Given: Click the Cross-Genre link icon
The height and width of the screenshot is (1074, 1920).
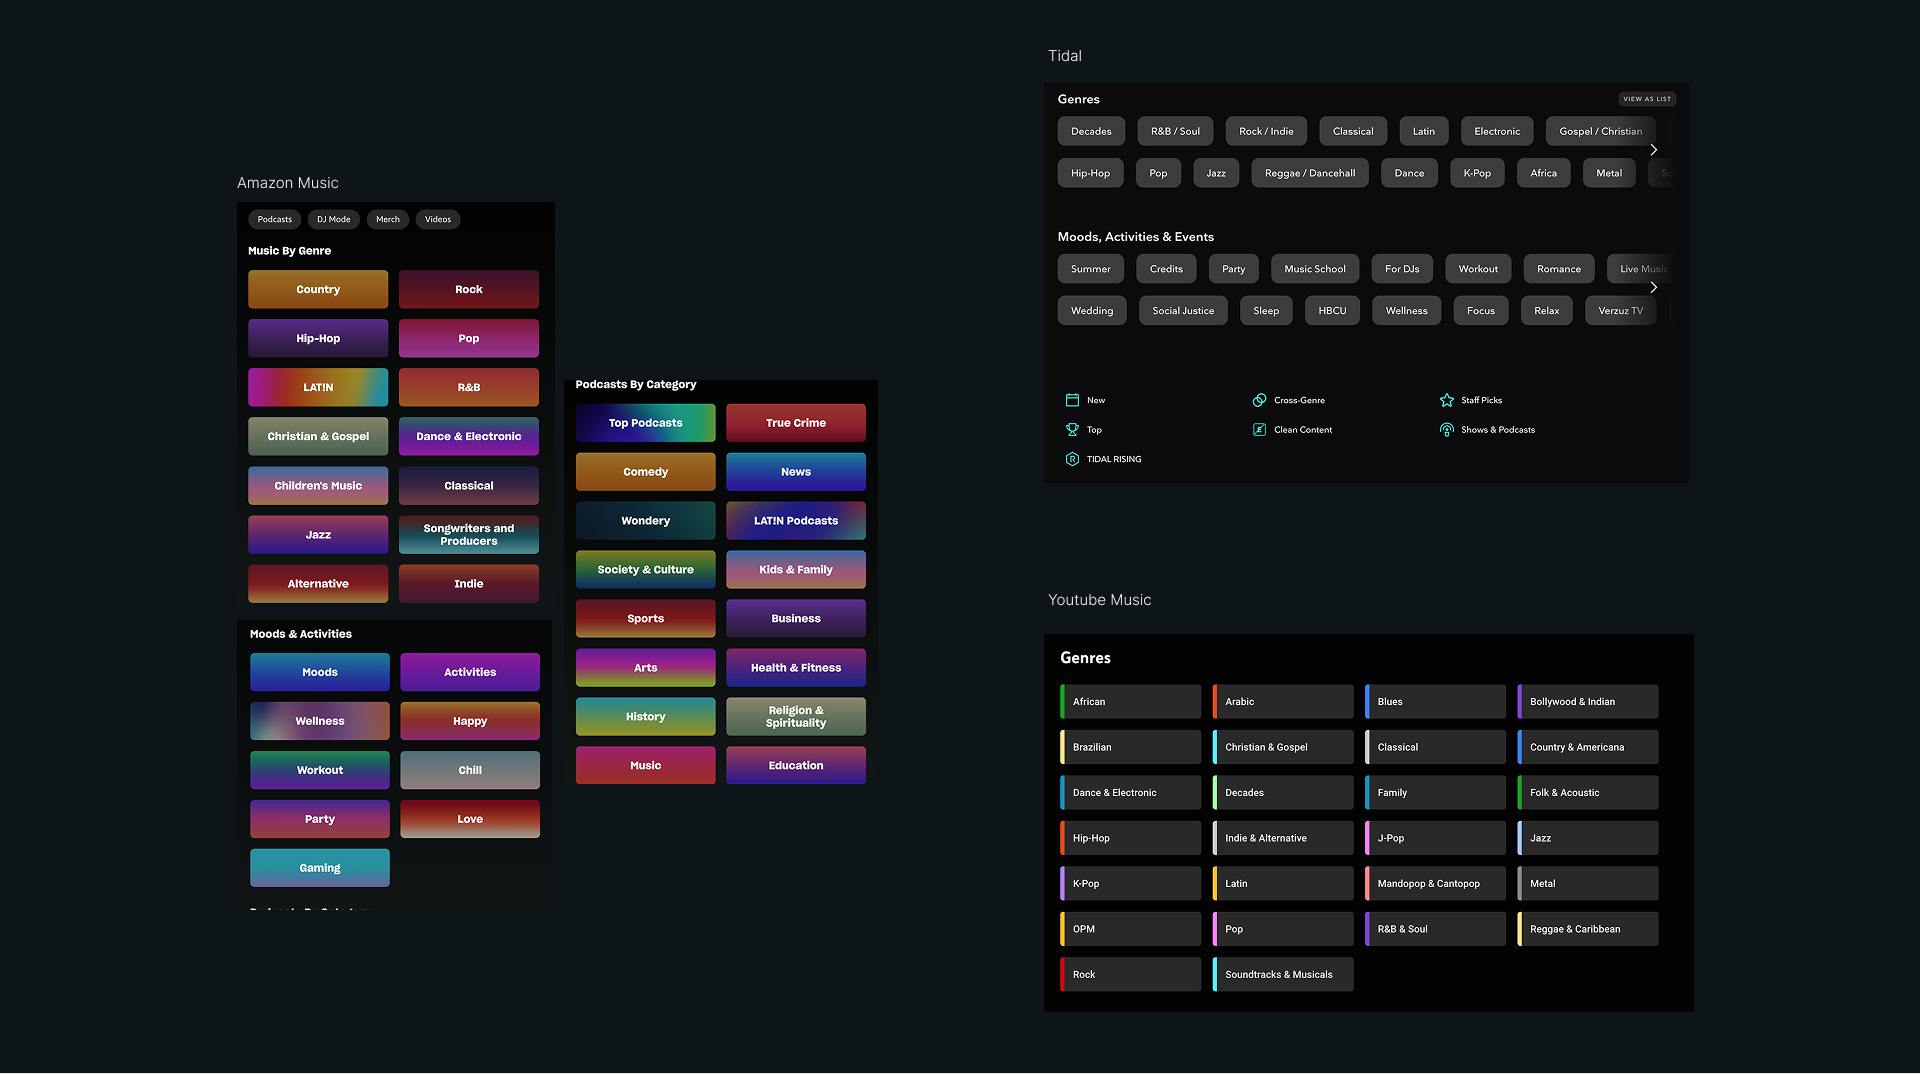Looking at the screenshot, I should (1259, 400).
